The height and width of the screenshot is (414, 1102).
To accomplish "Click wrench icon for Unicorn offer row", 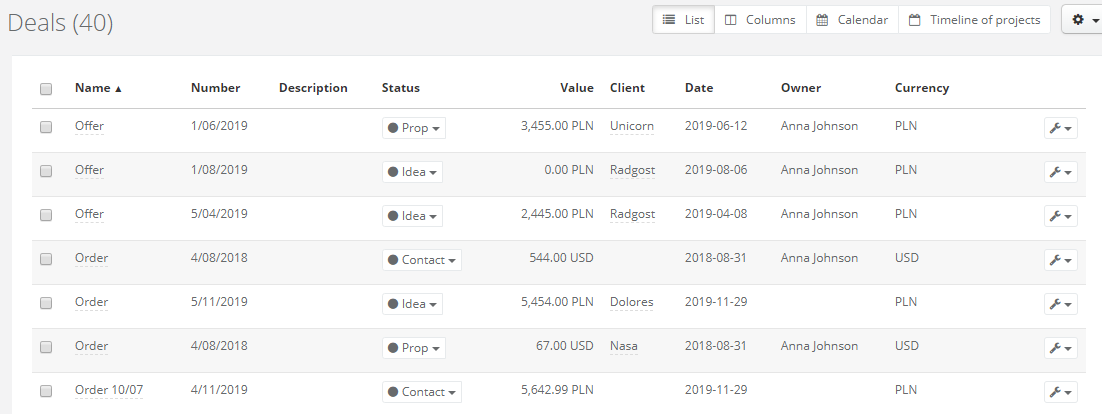I will pyautogui.click(x=1061, y=128).
